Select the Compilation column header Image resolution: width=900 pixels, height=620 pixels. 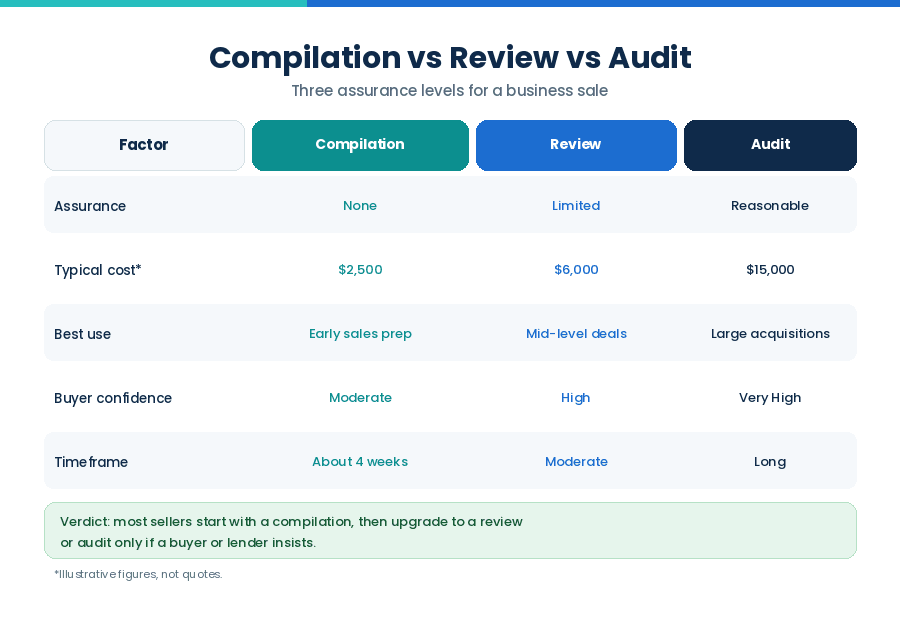pos(360,145)
